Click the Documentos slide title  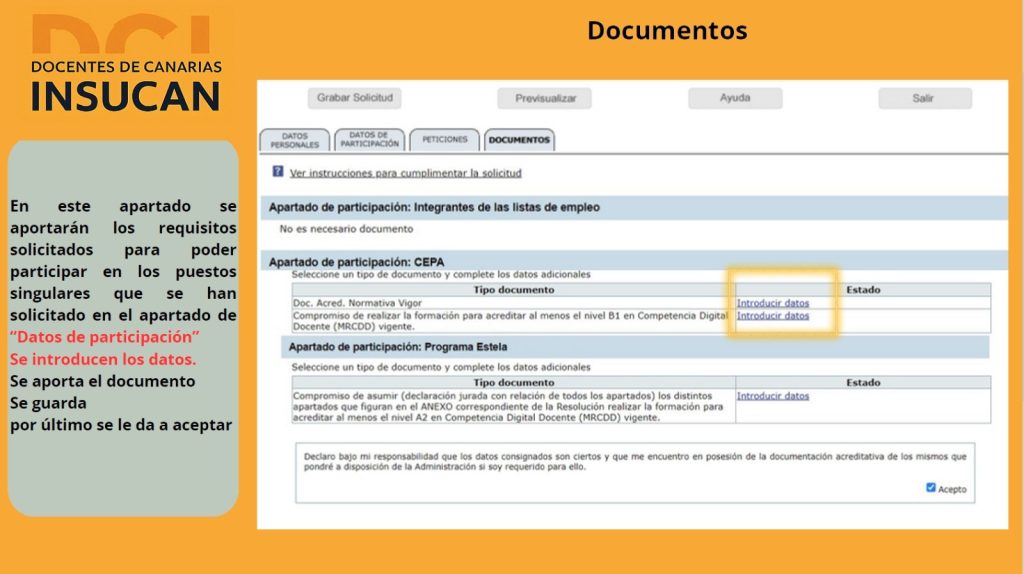coord(667,31)
